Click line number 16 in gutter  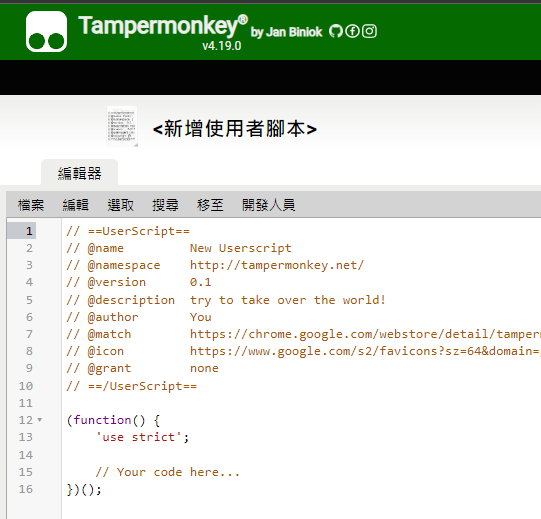[x=26, y=489]
